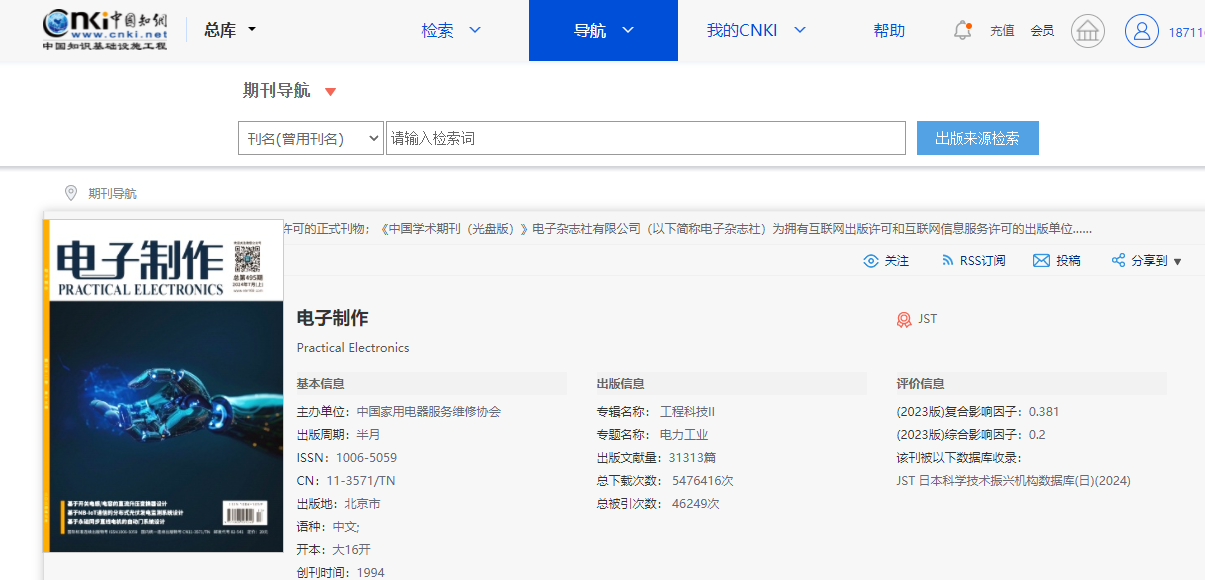Click 工程科技II text

687,412
